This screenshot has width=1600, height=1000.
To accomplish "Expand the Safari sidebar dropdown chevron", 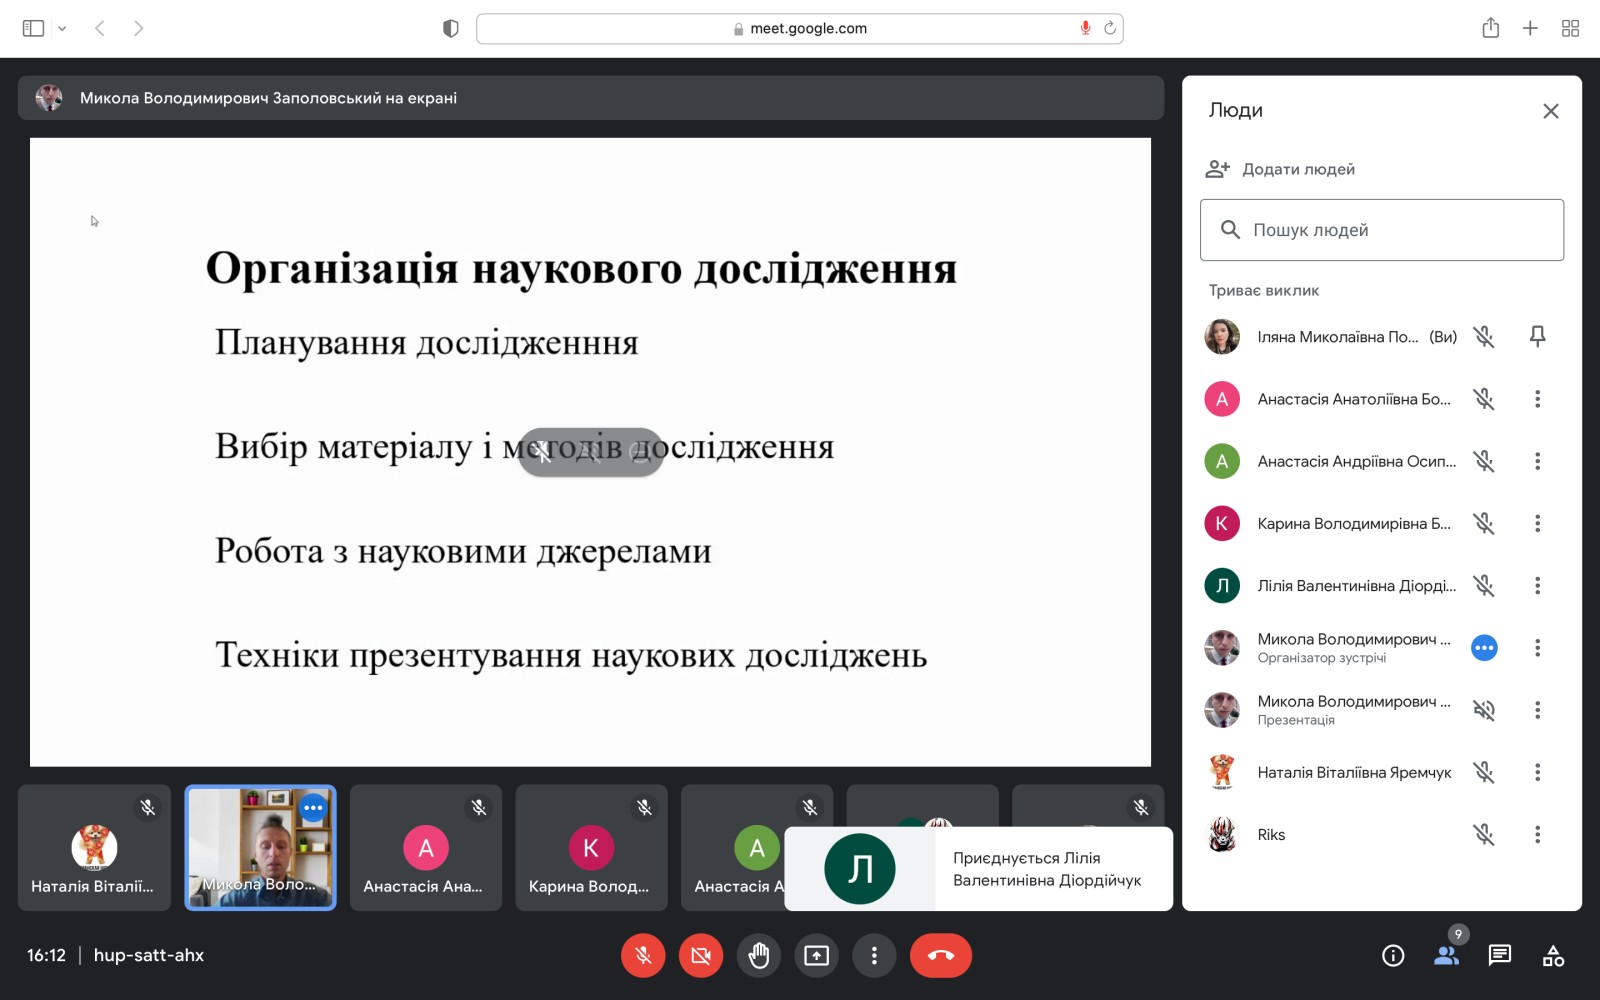I will click(62, 28).
